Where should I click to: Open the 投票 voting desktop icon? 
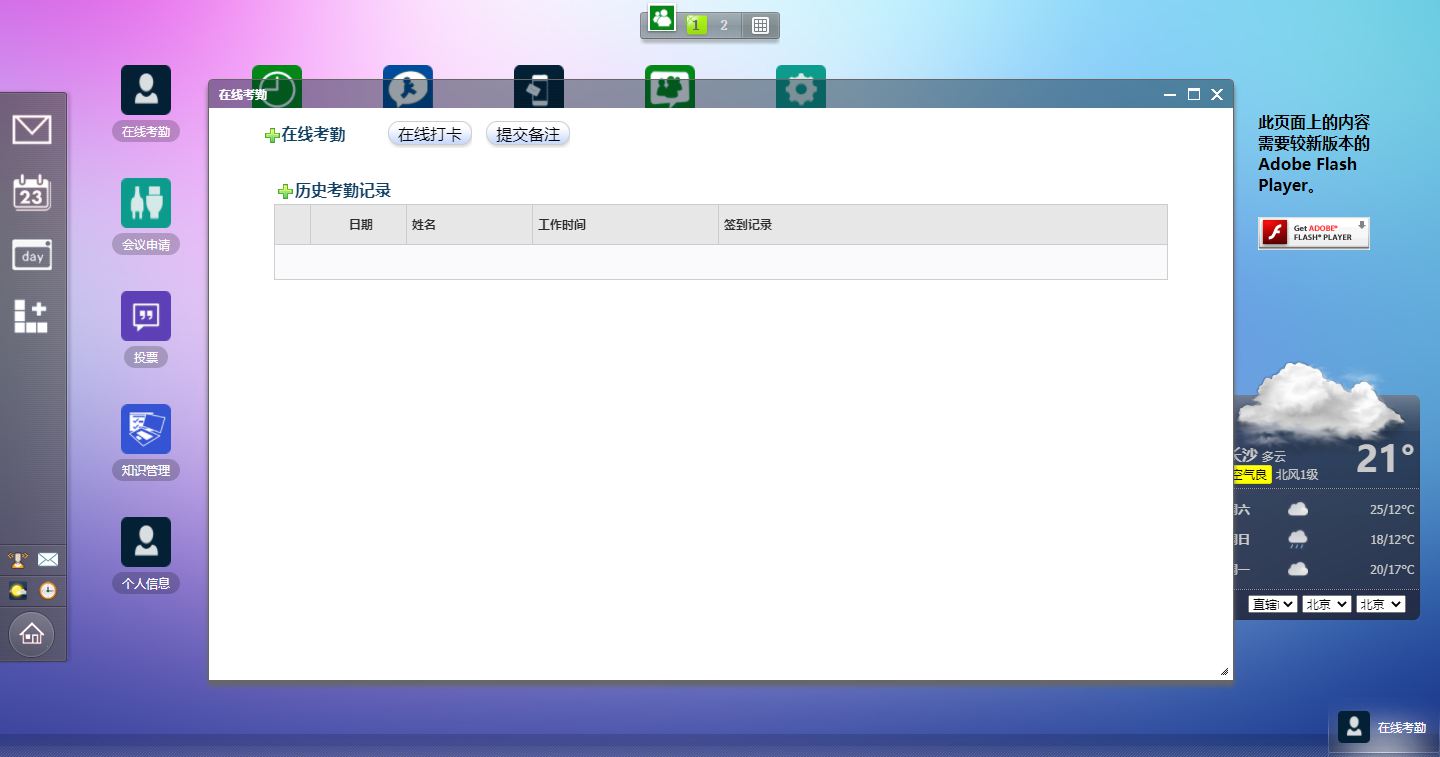point(146,316)
